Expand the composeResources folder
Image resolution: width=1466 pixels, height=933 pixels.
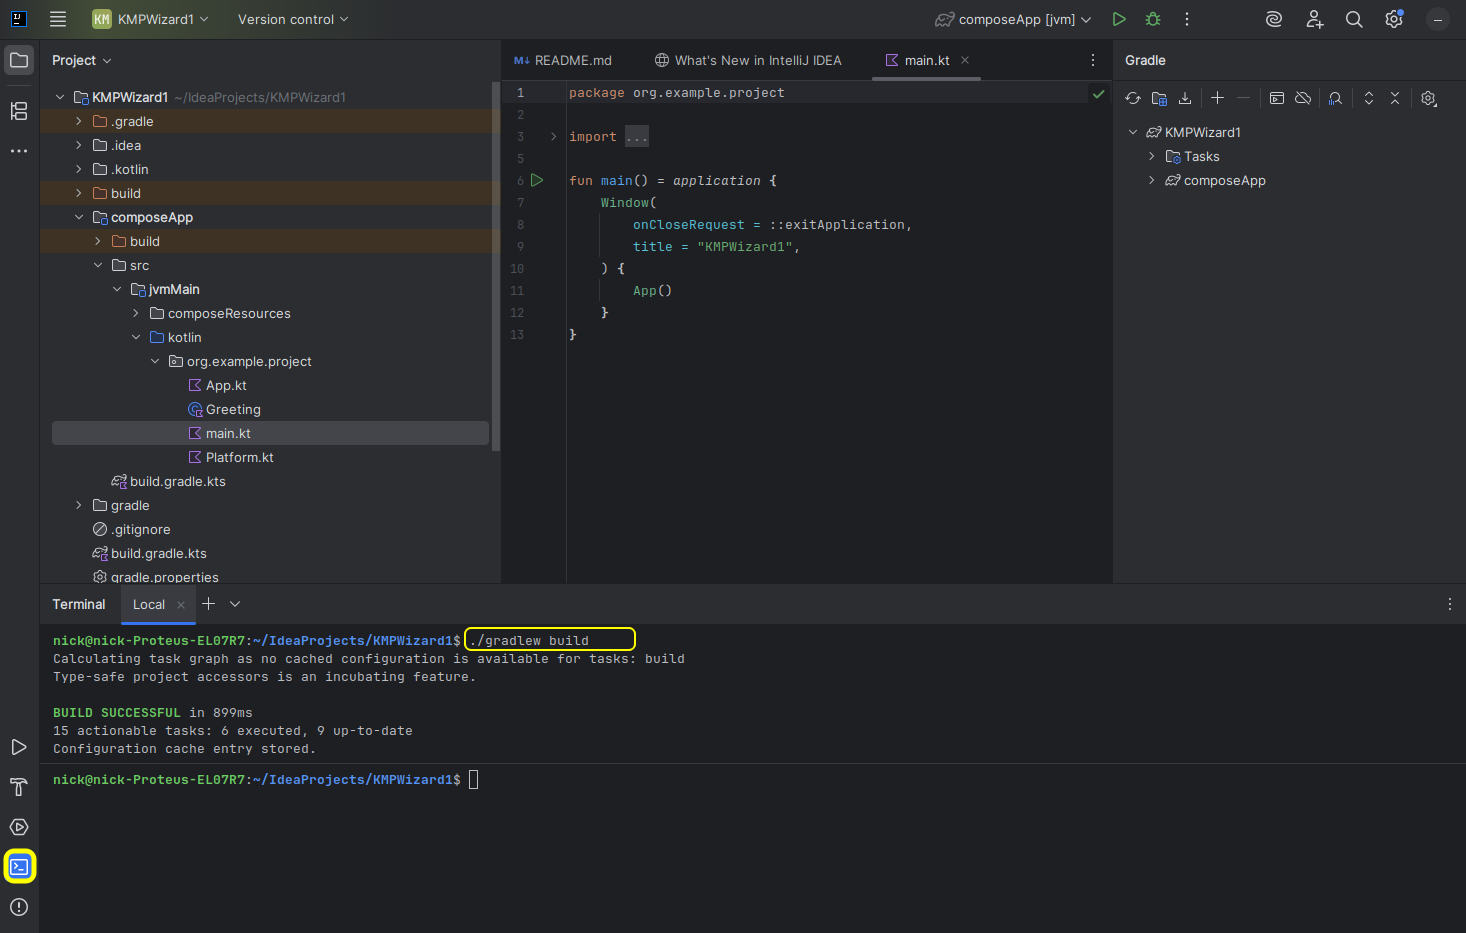coord(136,313)
